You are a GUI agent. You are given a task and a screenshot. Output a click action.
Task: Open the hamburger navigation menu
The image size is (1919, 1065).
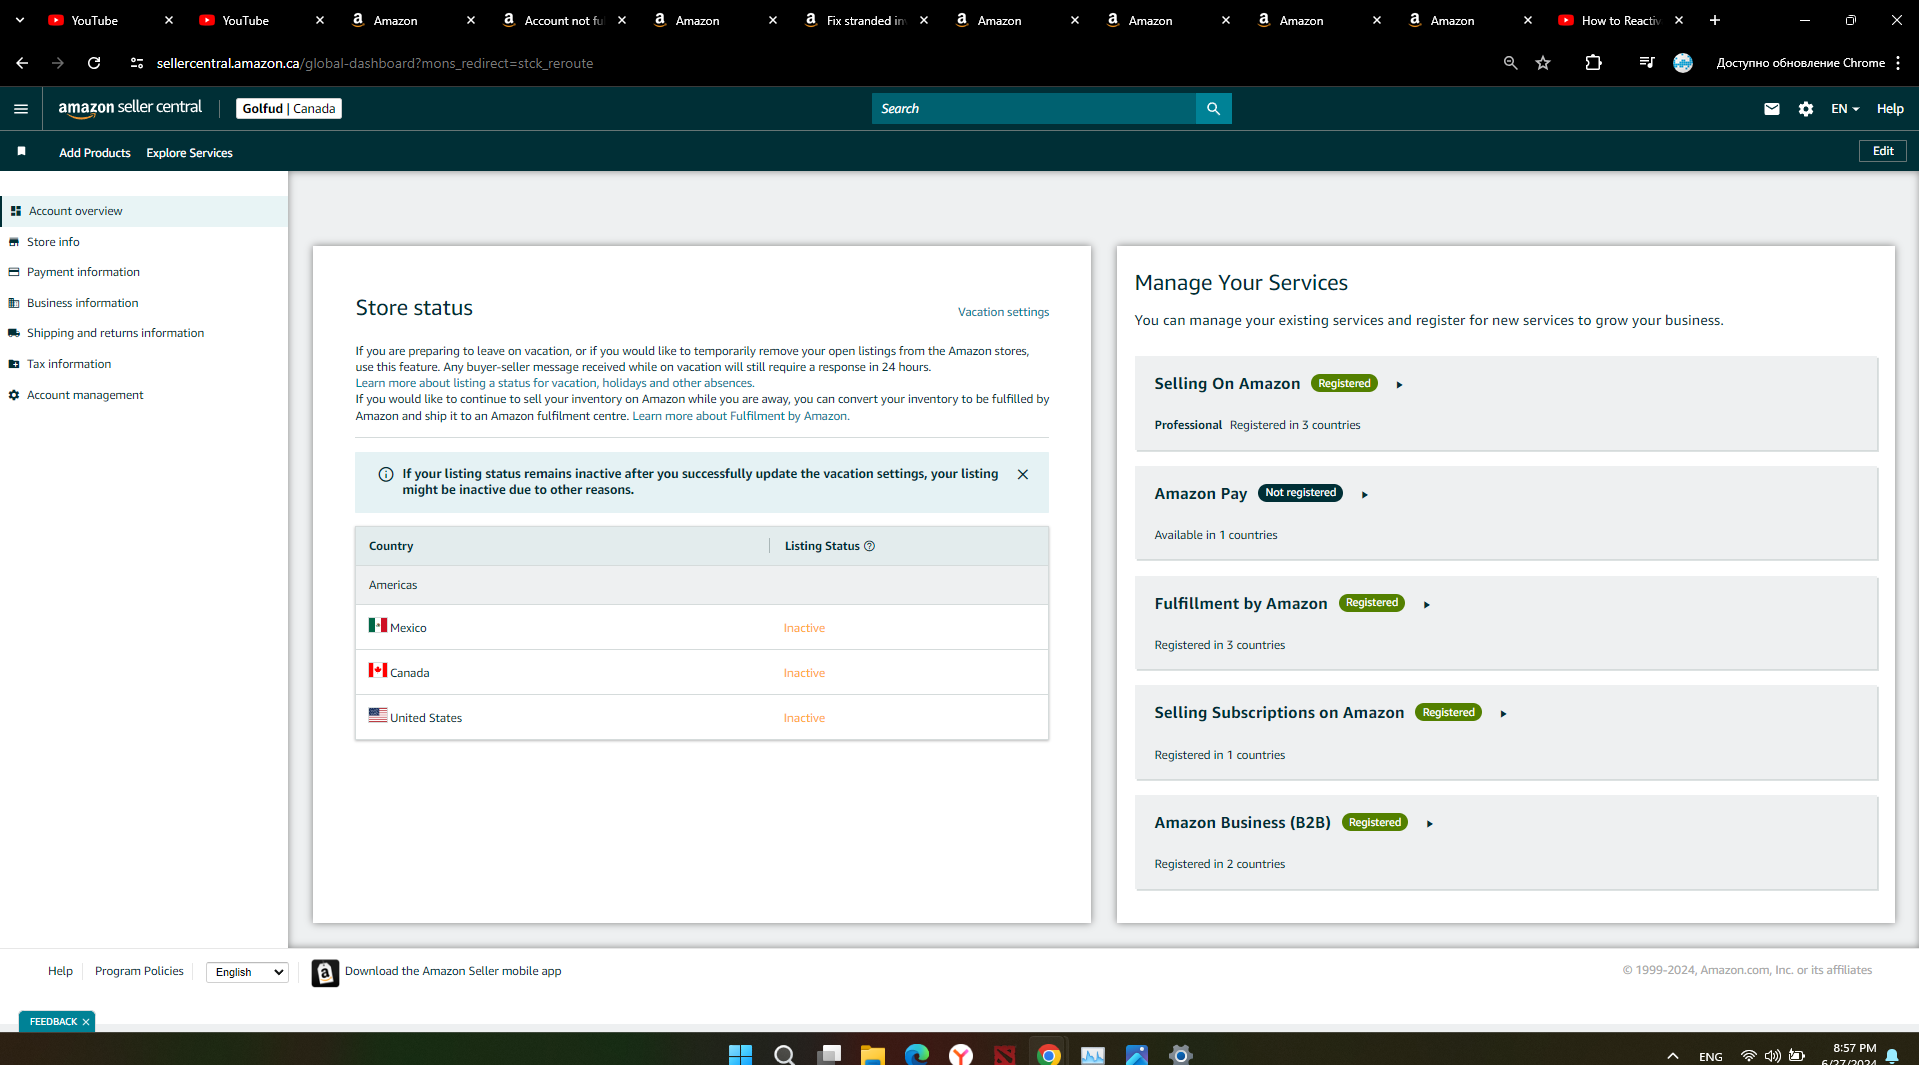point(21,109)
